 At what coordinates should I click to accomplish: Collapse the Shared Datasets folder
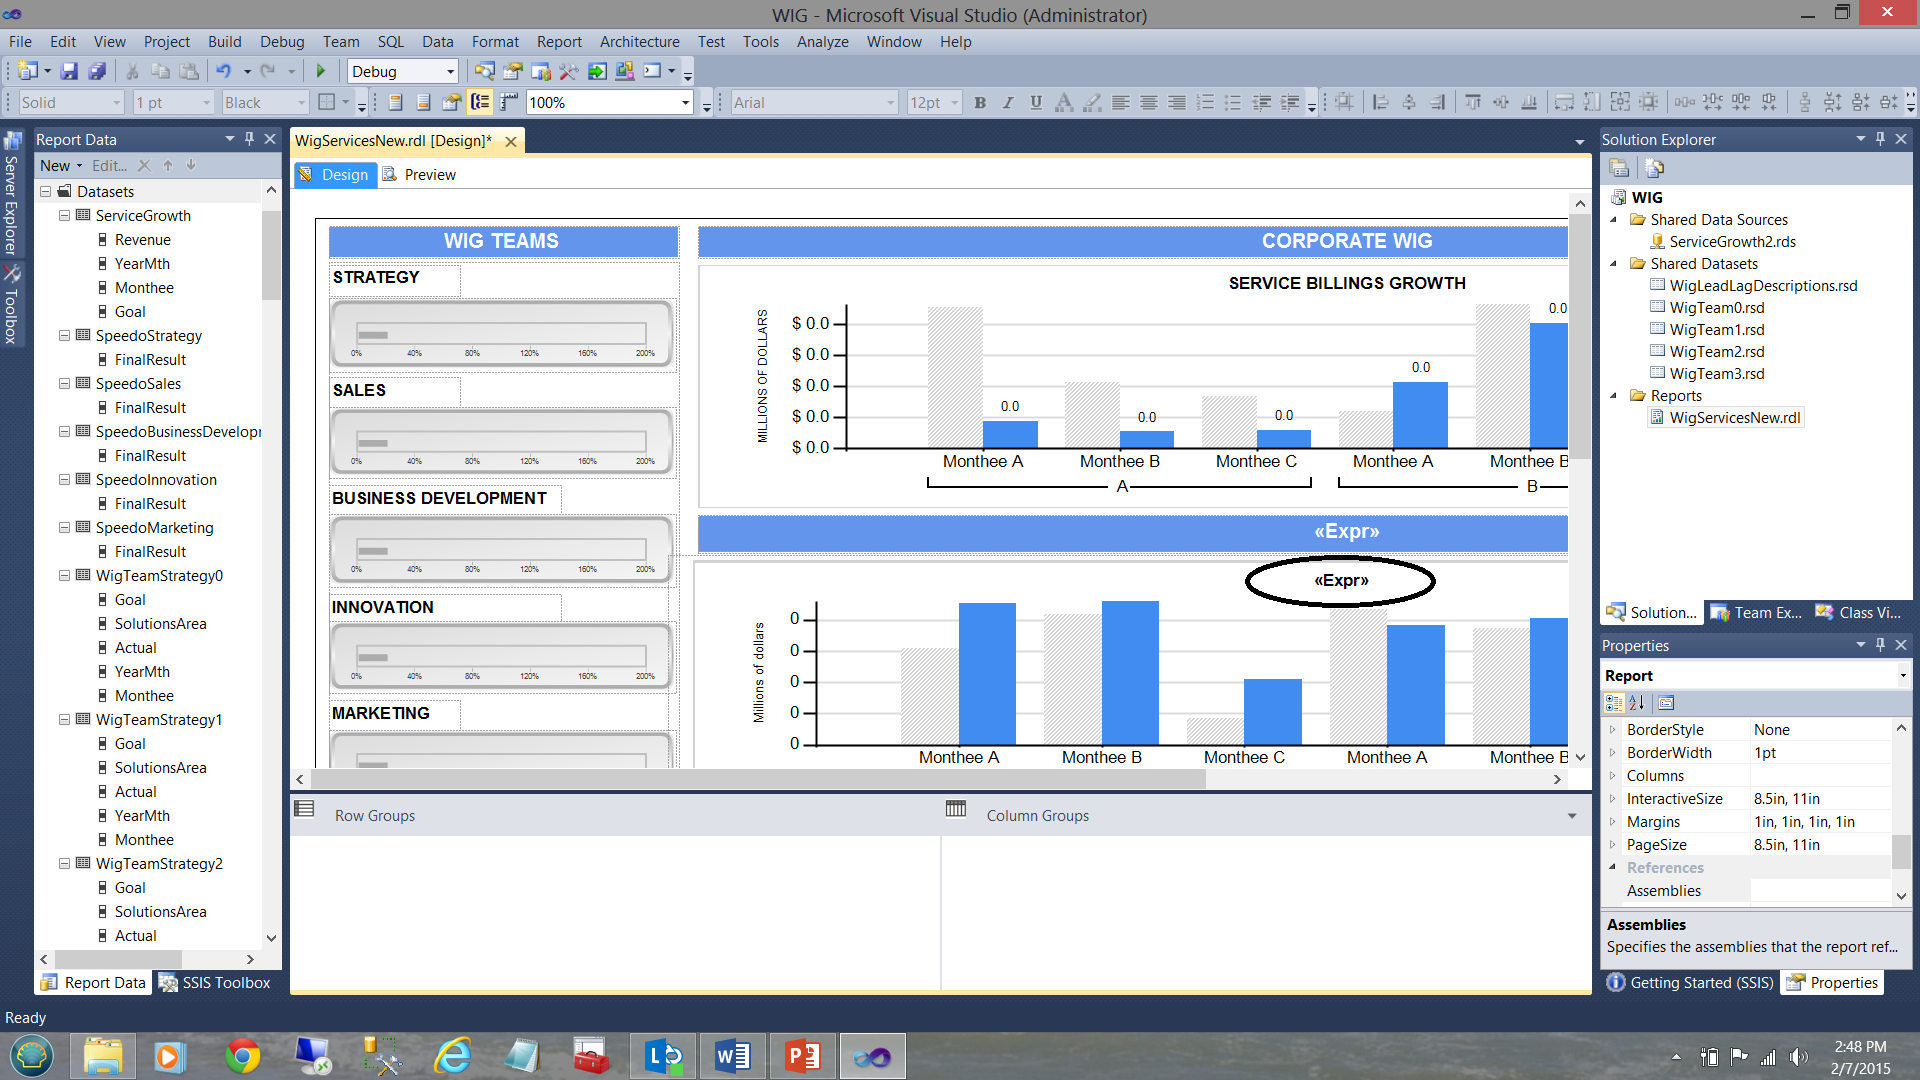[x=1613, y=264]
